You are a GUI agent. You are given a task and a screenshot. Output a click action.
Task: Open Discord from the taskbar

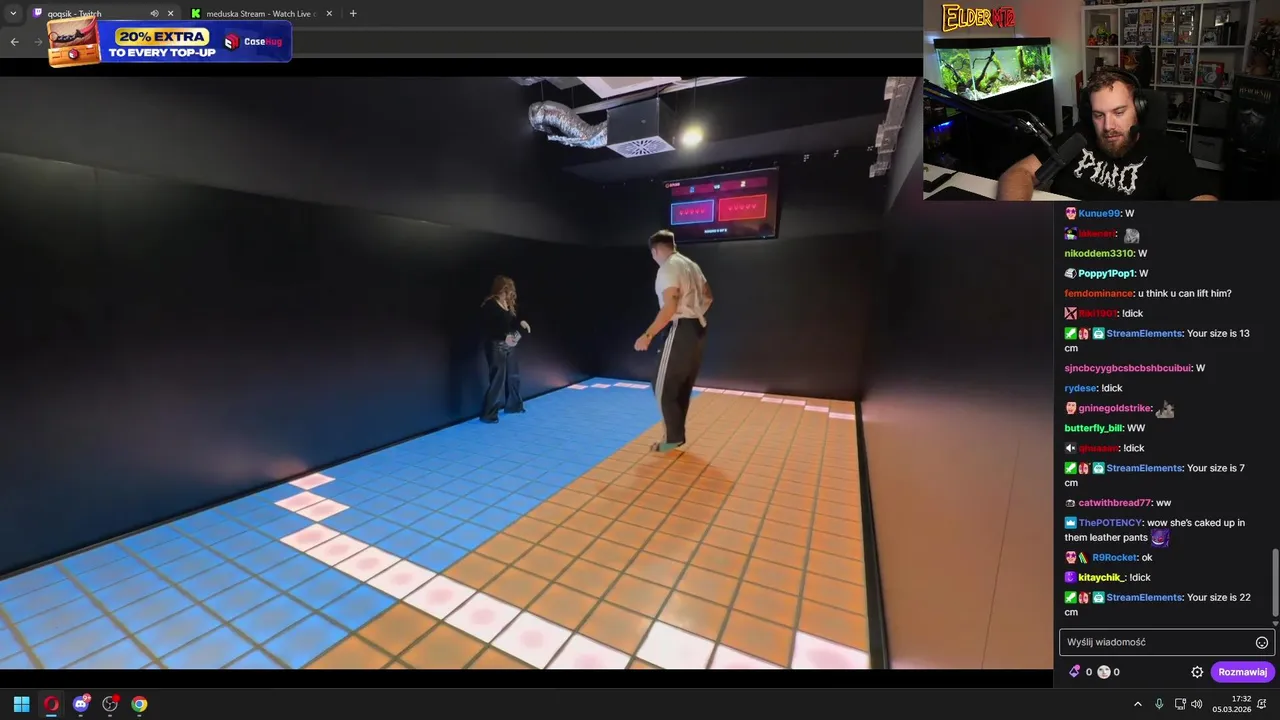point(81,704)
